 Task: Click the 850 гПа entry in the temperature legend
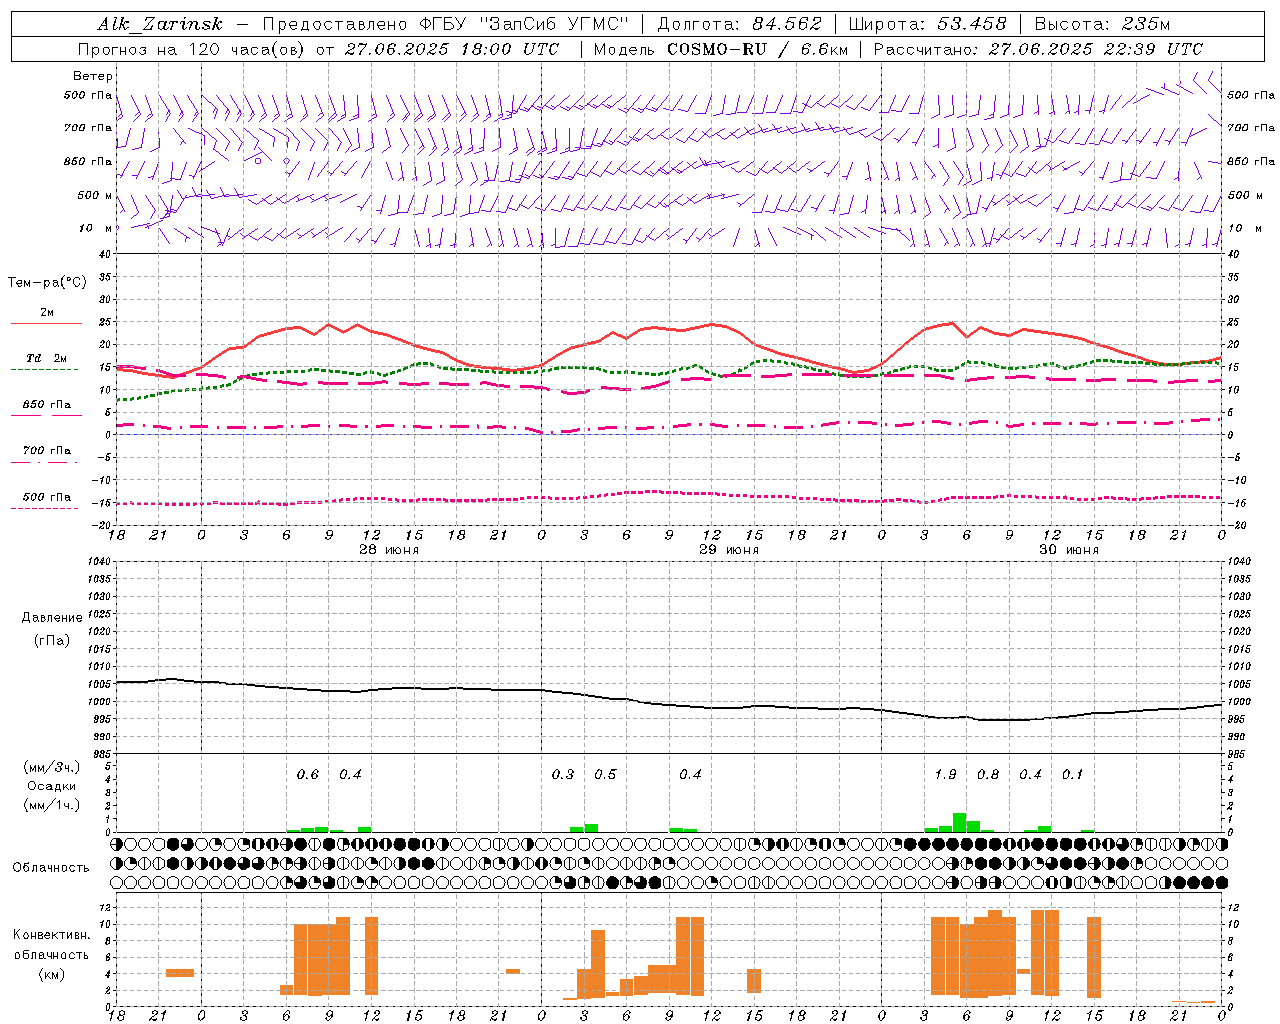pos(47,405)
